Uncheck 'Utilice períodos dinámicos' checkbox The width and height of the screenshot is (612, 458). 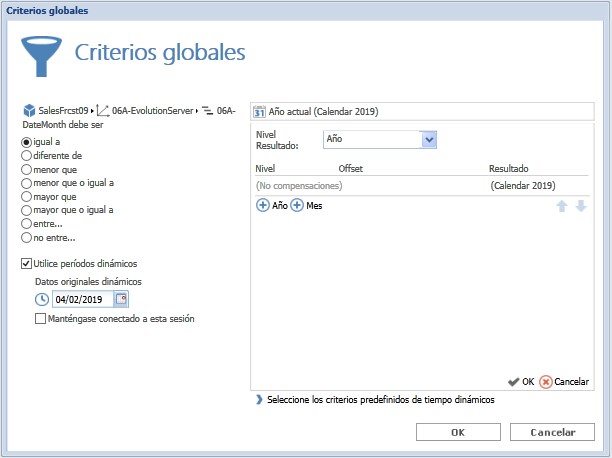click(26, 264)
